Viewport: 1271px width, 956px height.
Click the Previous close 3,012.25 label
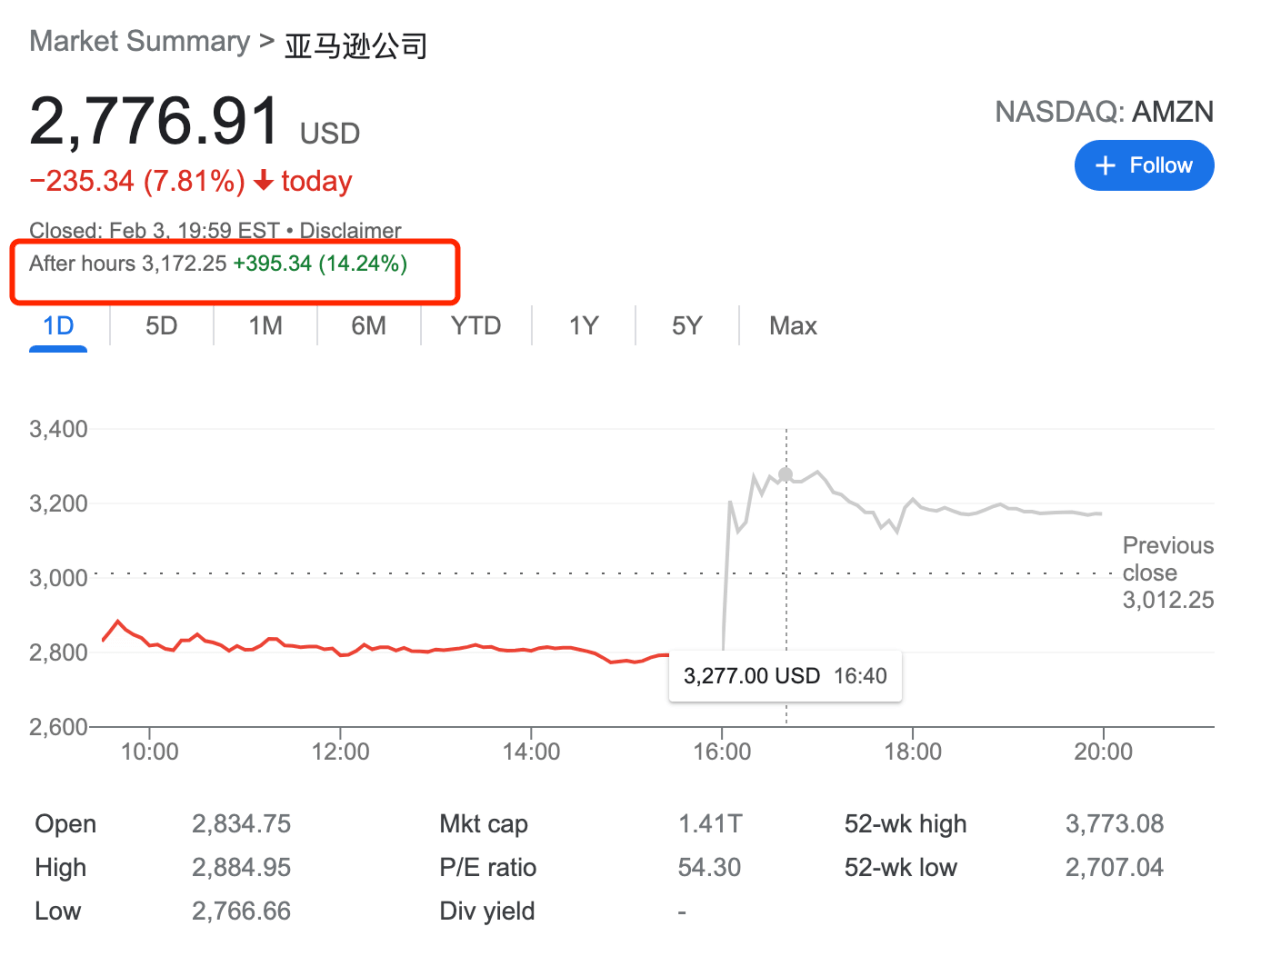(x=1167, y=573)
